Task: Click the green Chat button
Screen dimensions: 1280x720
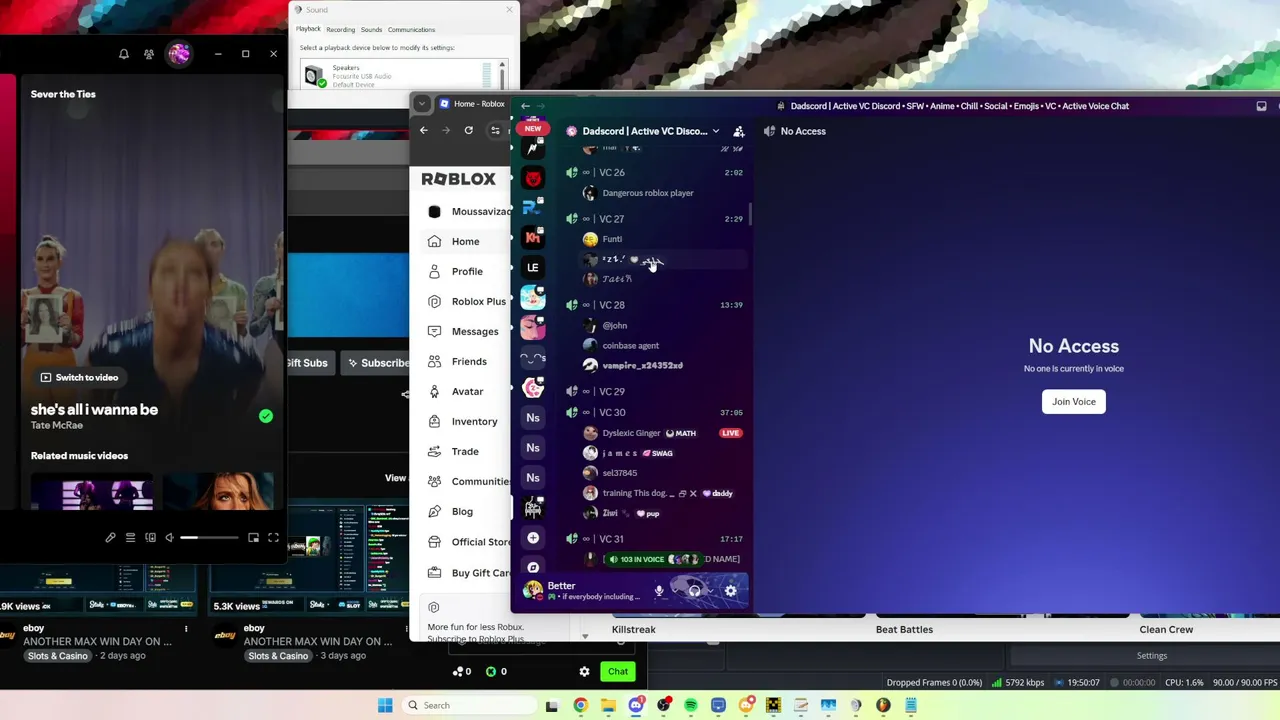Action: click(618, 672)
